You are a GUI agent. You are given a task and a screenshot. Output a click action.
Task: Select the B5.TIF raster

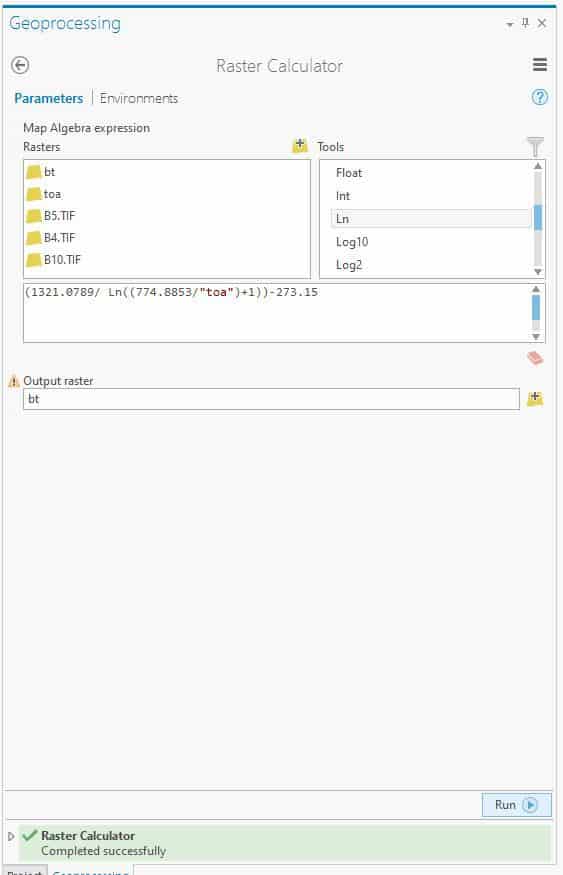click(51, 216)
